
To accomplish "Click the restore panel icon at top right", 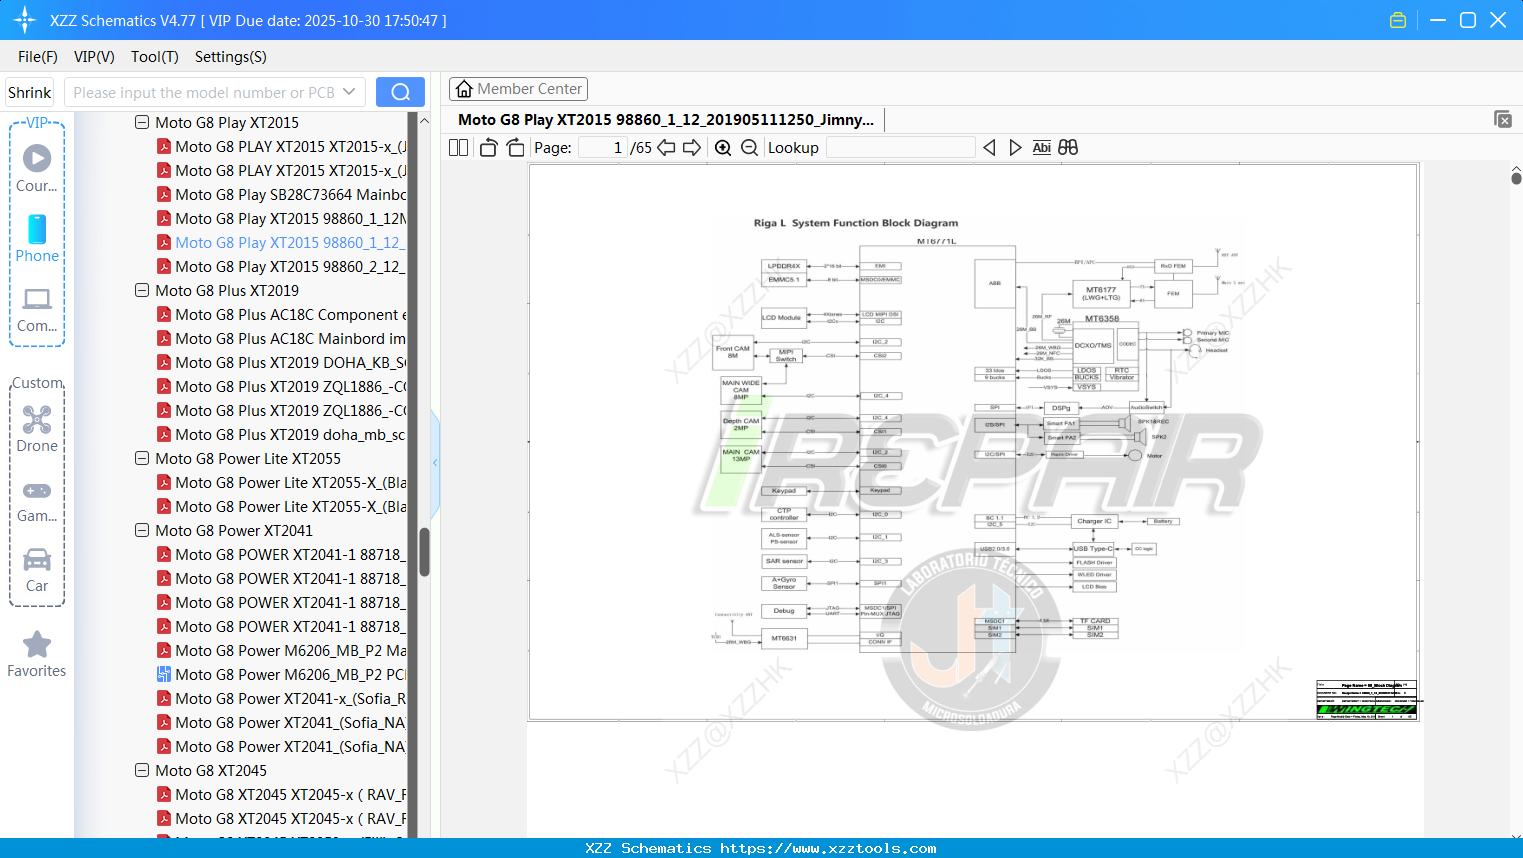I will pyautogui.click(x=1502, y=119).
